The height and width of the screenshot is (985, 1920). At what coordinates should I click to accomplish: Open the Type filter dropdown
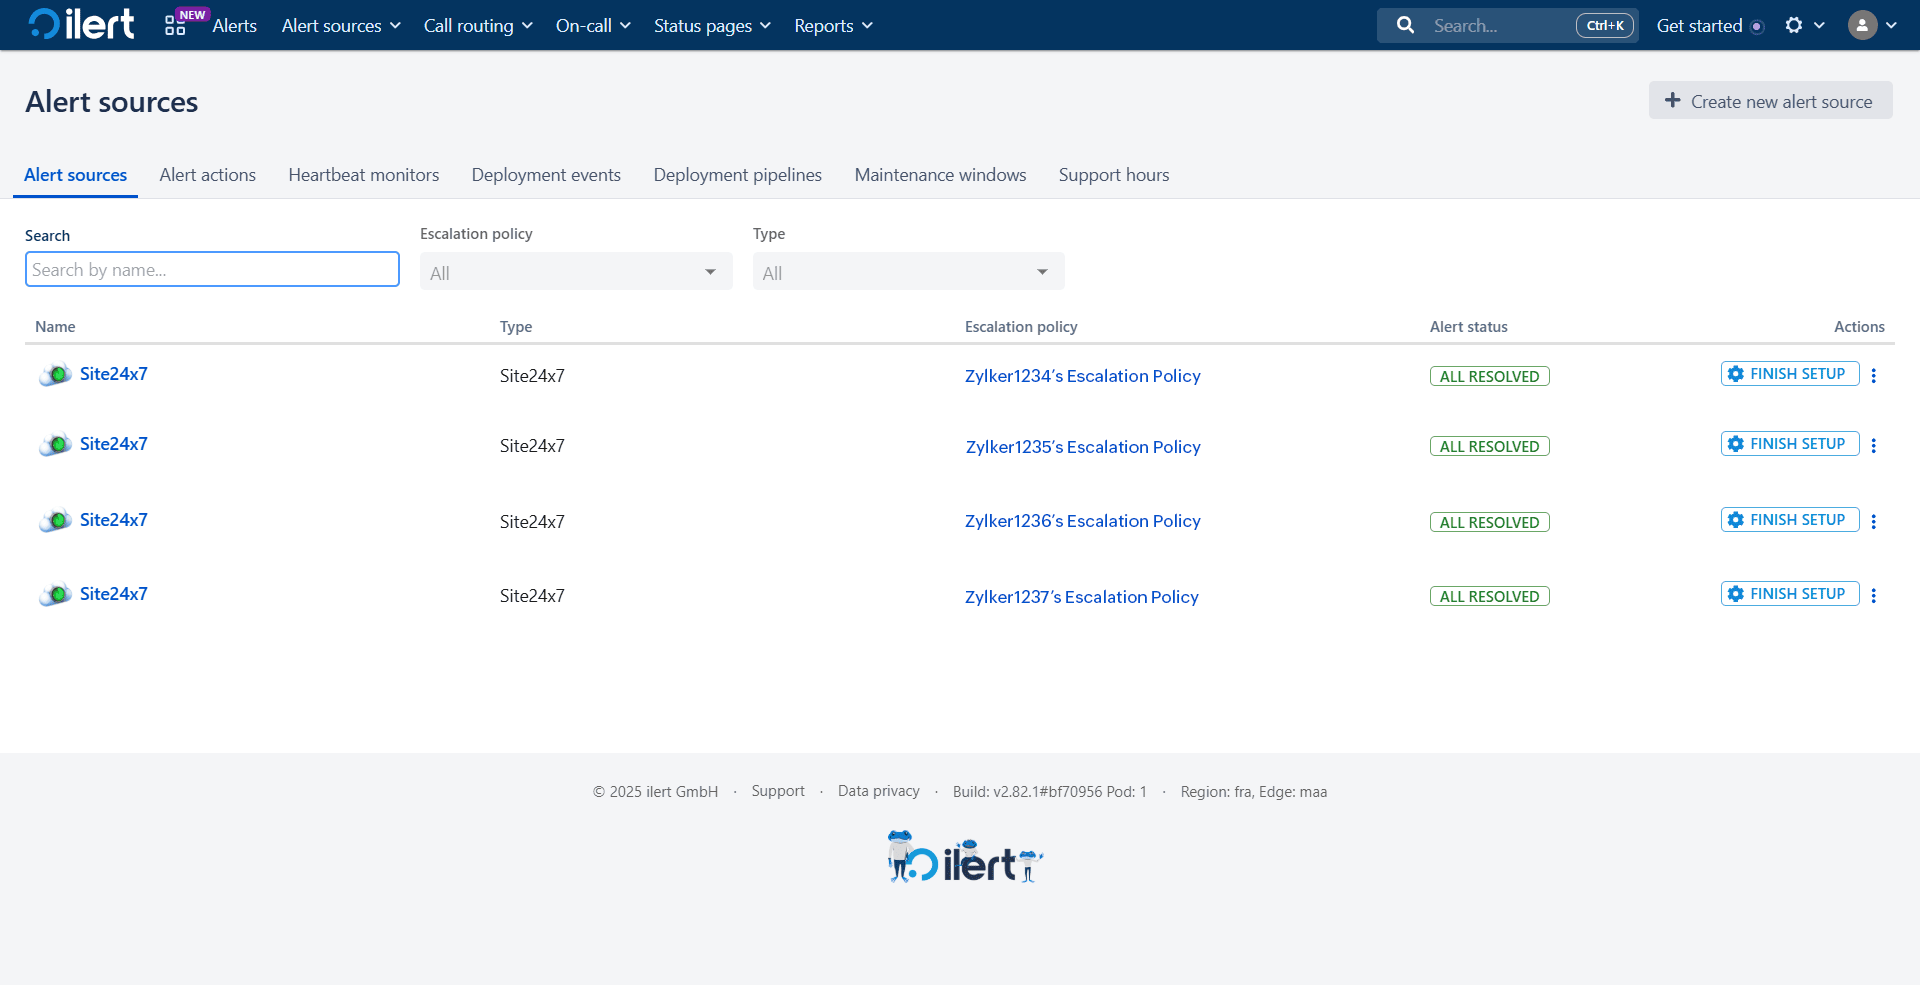908,272
